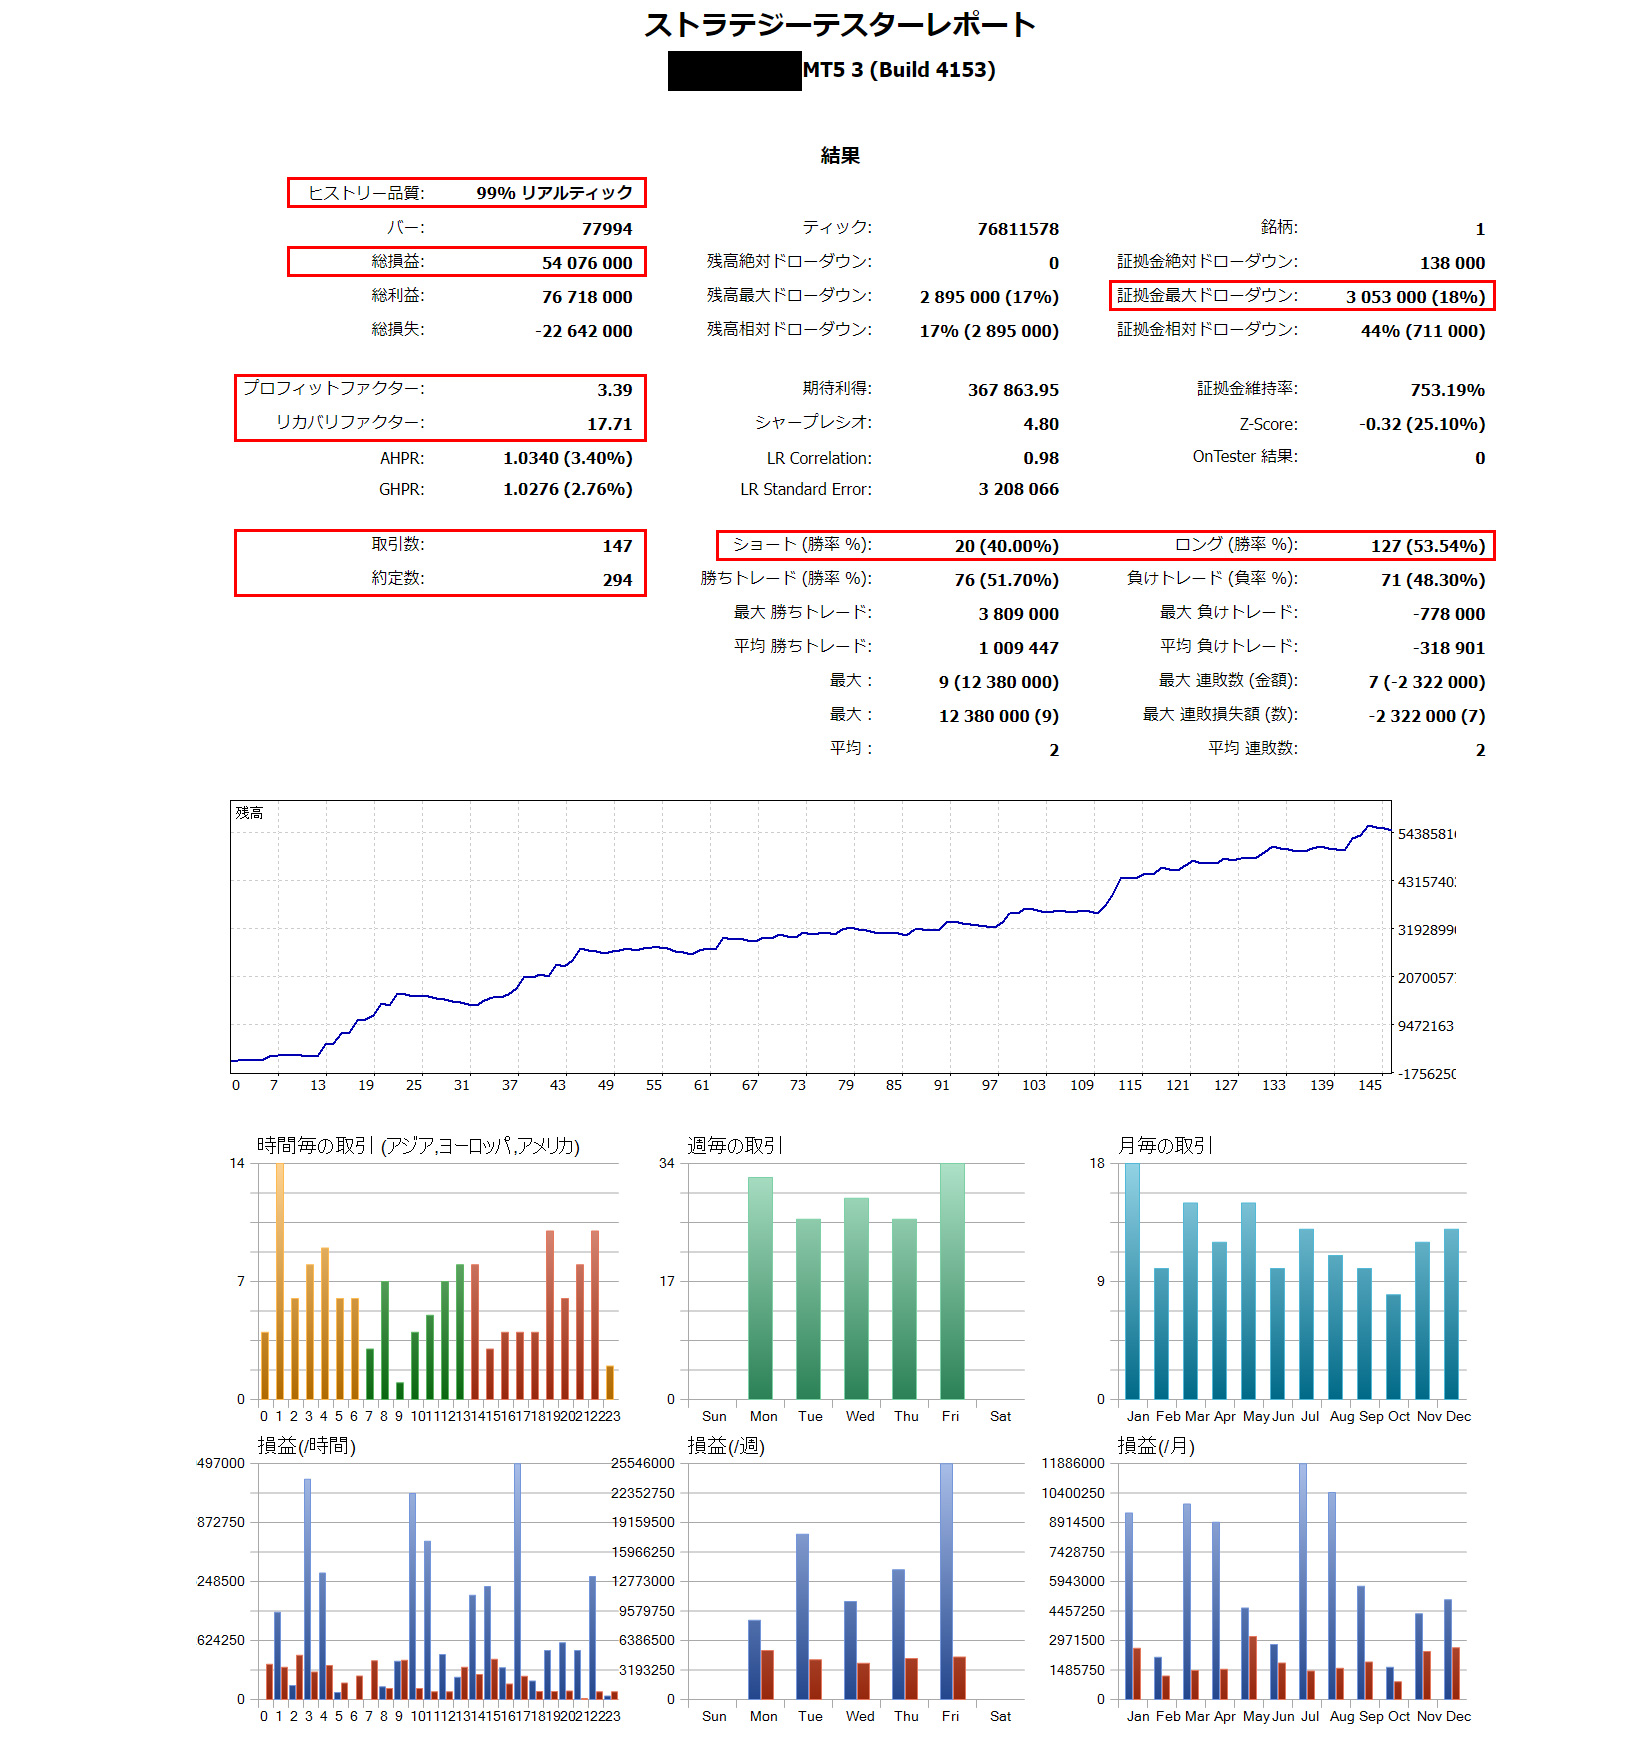Screen dimensions: 1649x1748
Task: Click the 残高 label in the balance chart
Action: [x=250, y=813]
